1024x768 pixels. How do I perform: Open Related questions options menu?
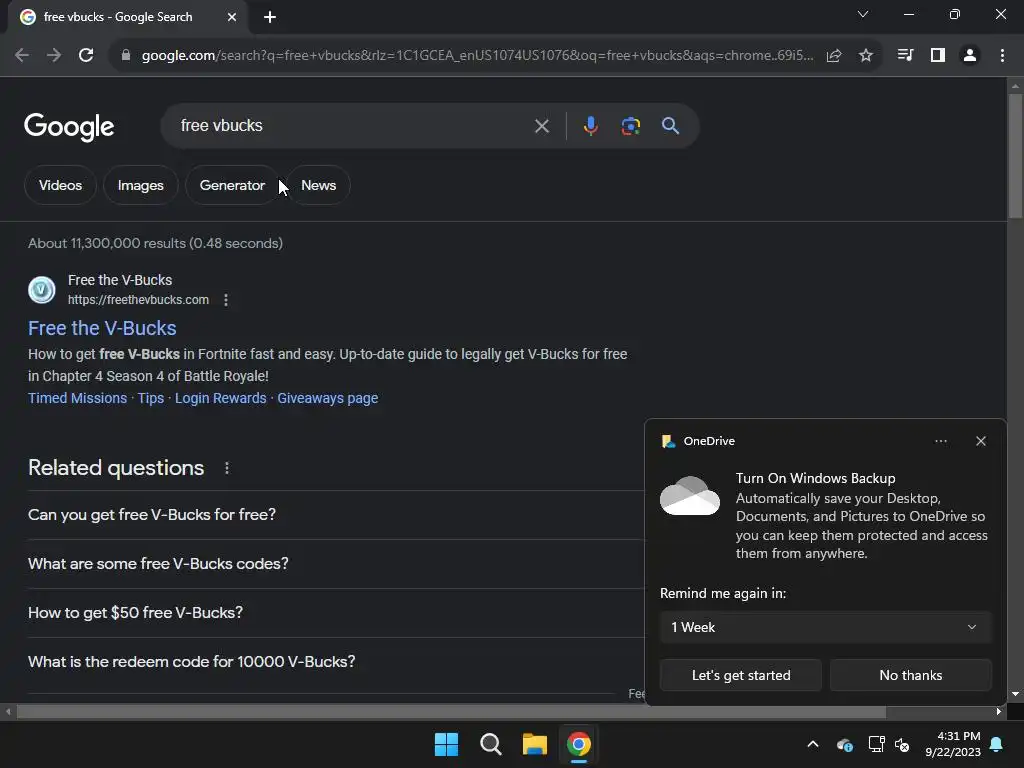tap(227, 468)
